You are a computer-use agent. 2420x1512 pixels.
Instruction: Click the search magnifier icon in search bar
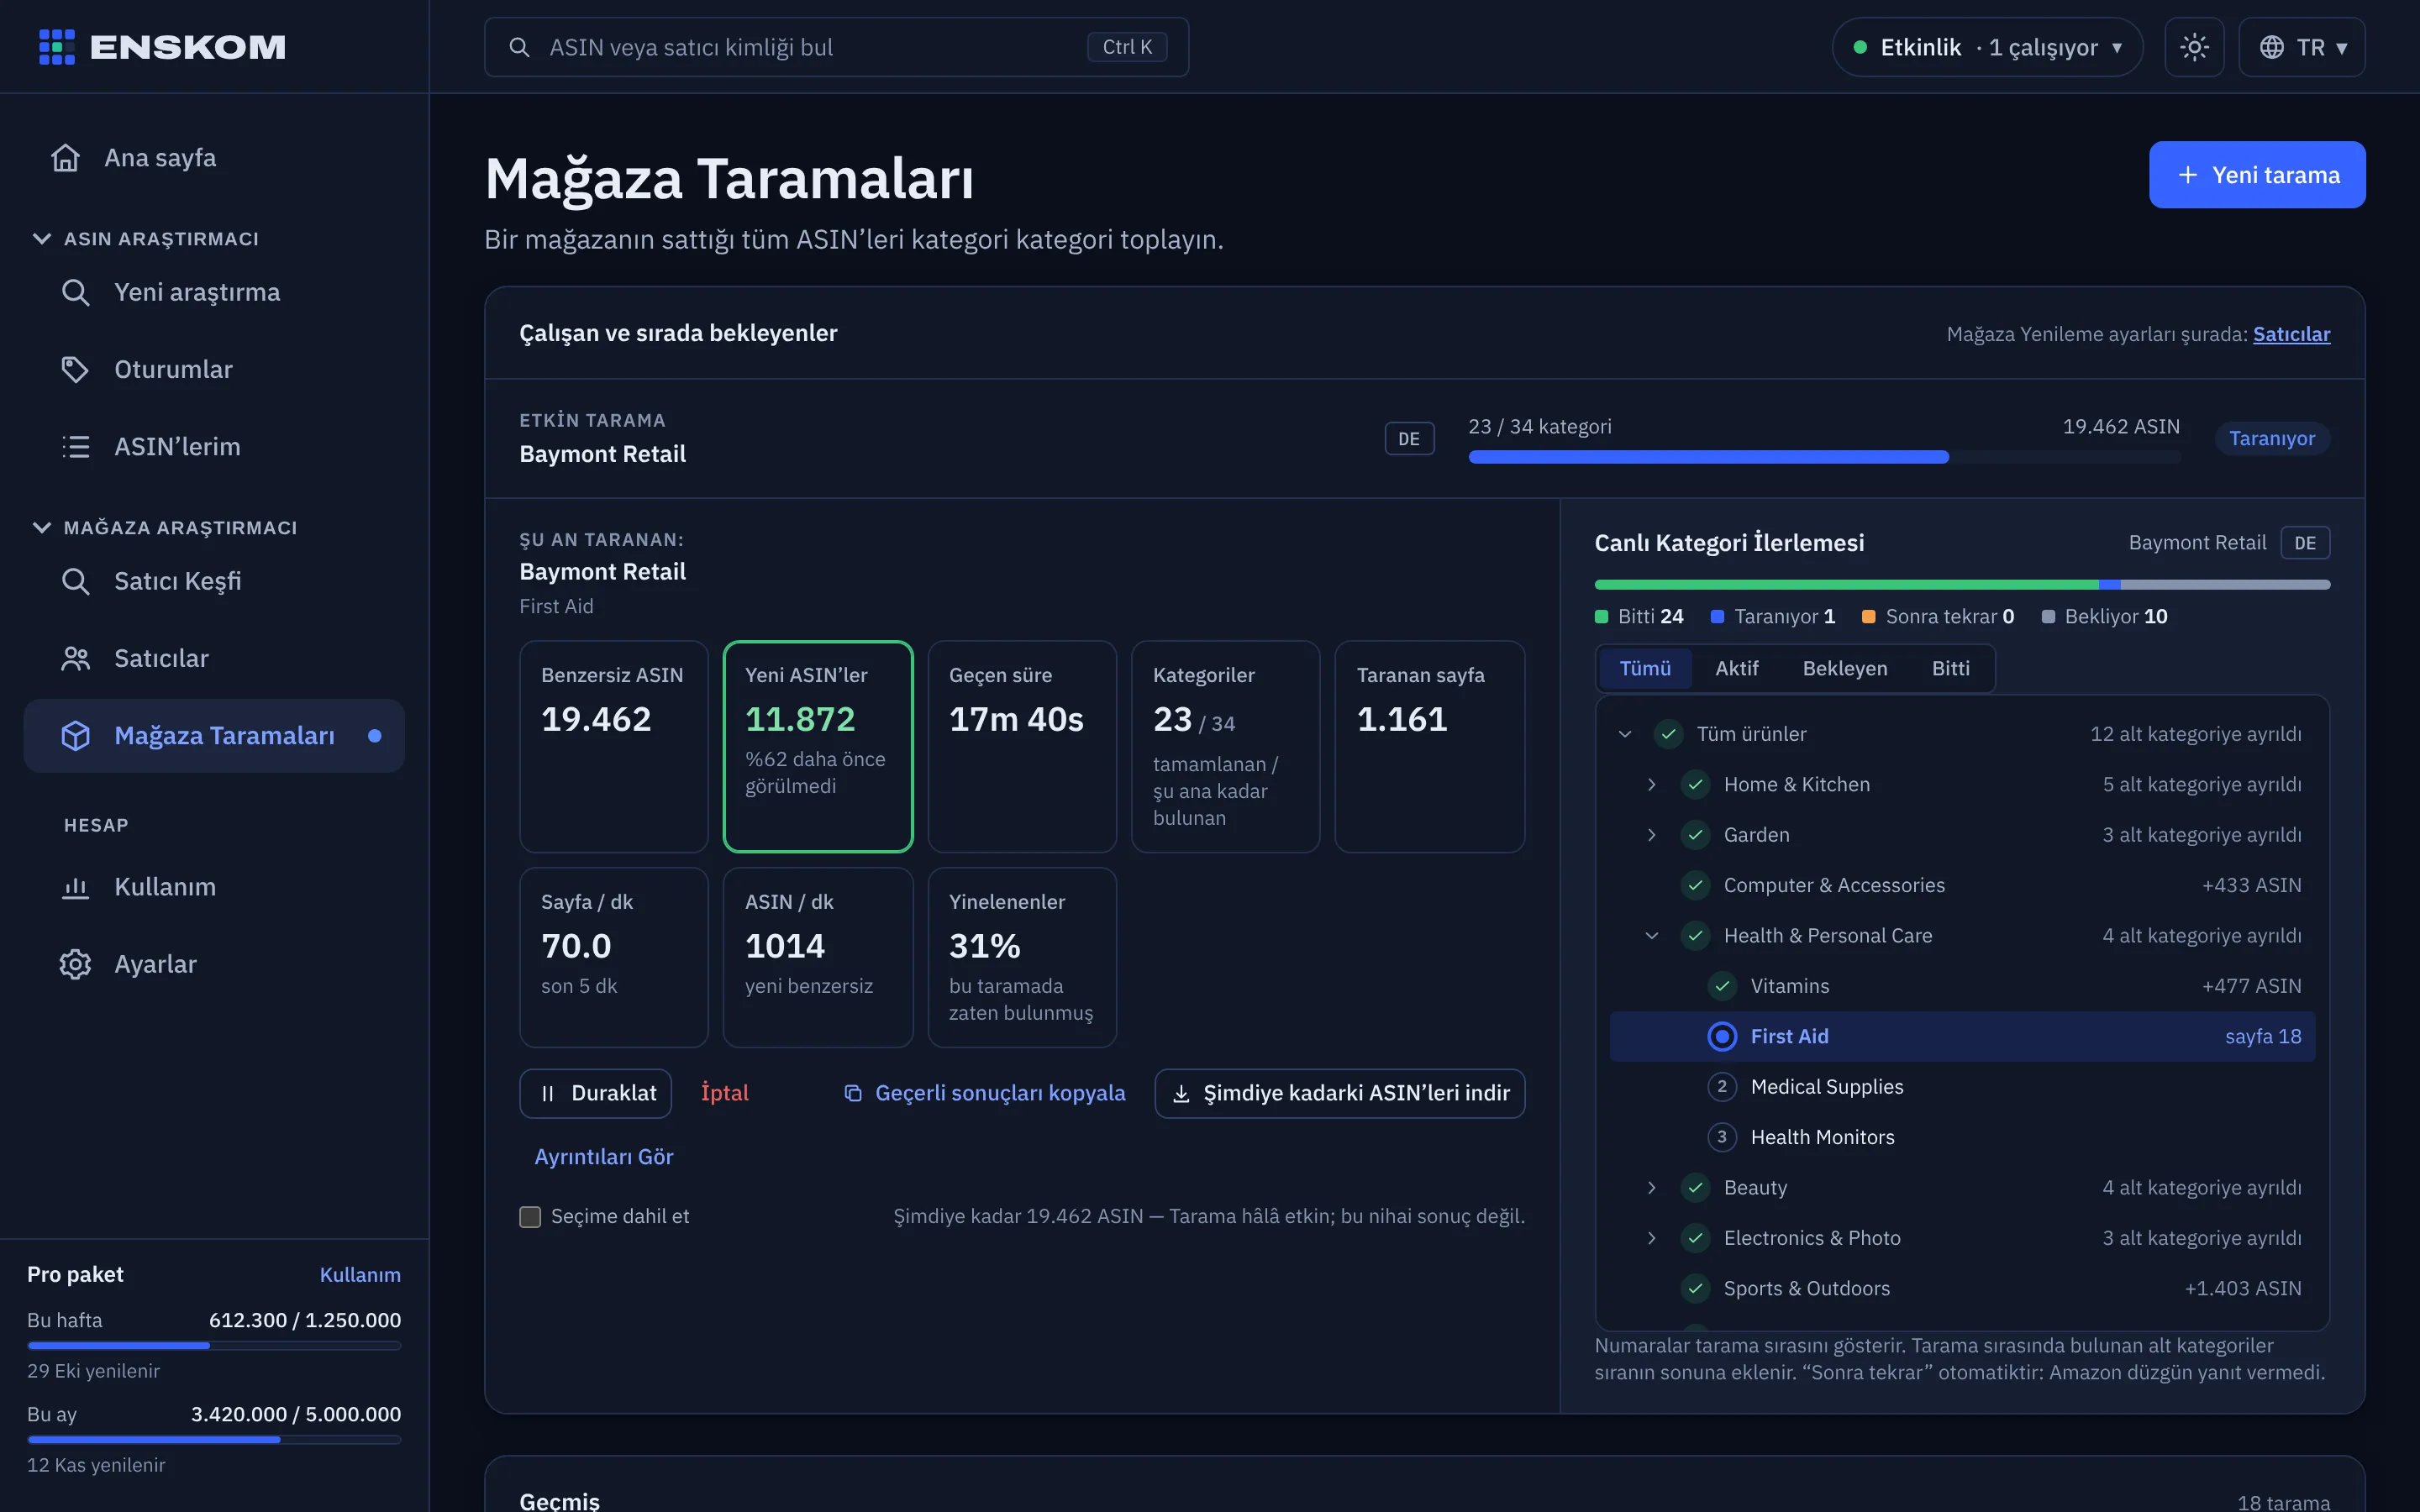coord(519,47)
